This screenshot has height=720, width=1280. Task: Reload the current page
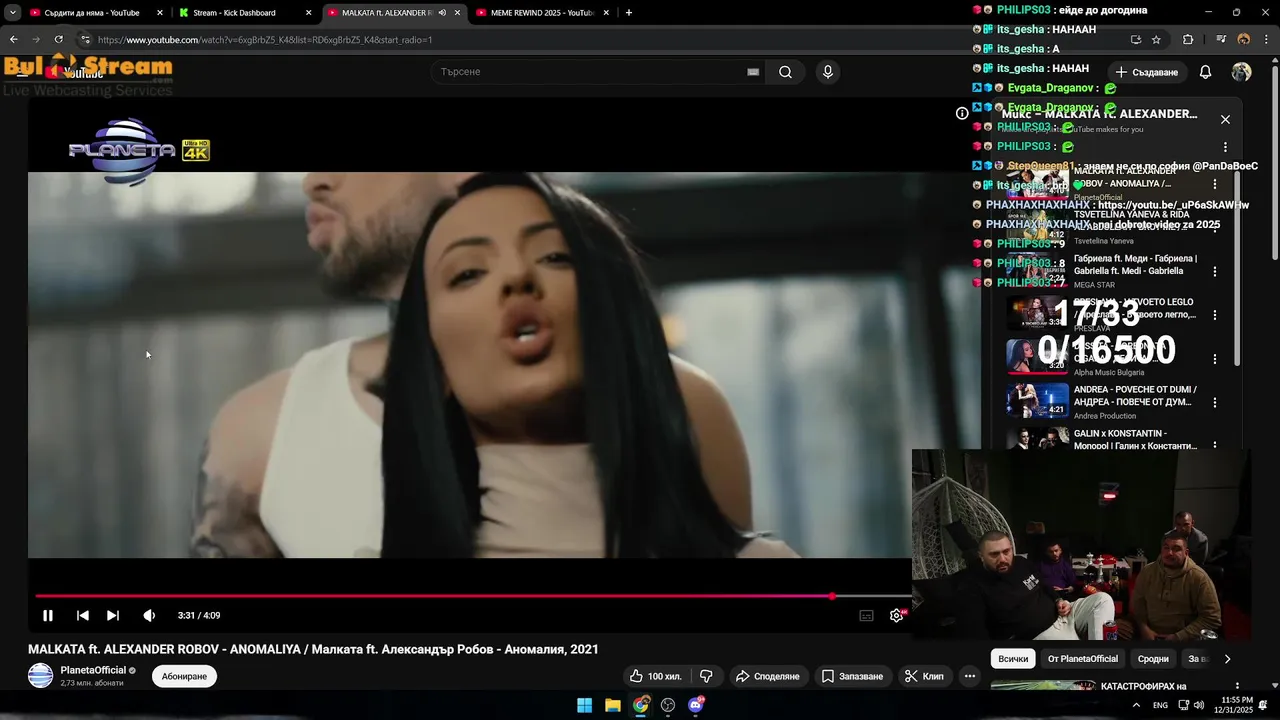coord(58,40)
